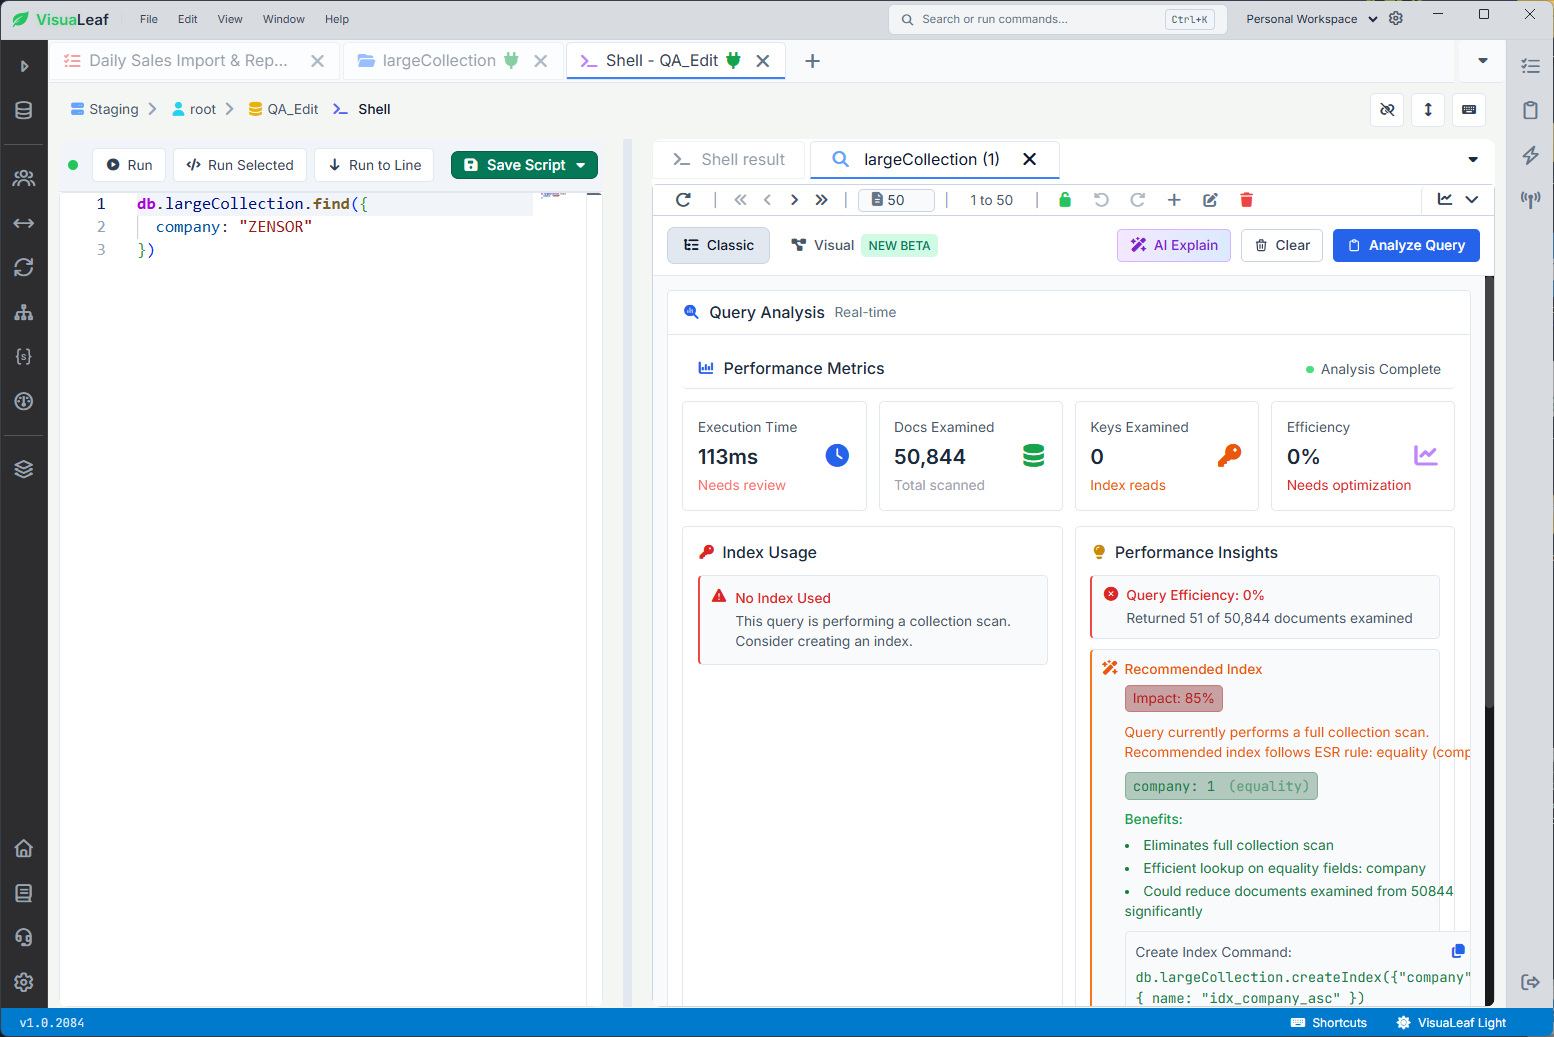Screen dimensions: 1554x1037
Task: Open the chart view icon
Action: pyautogui.click(x=1445, y=200)
